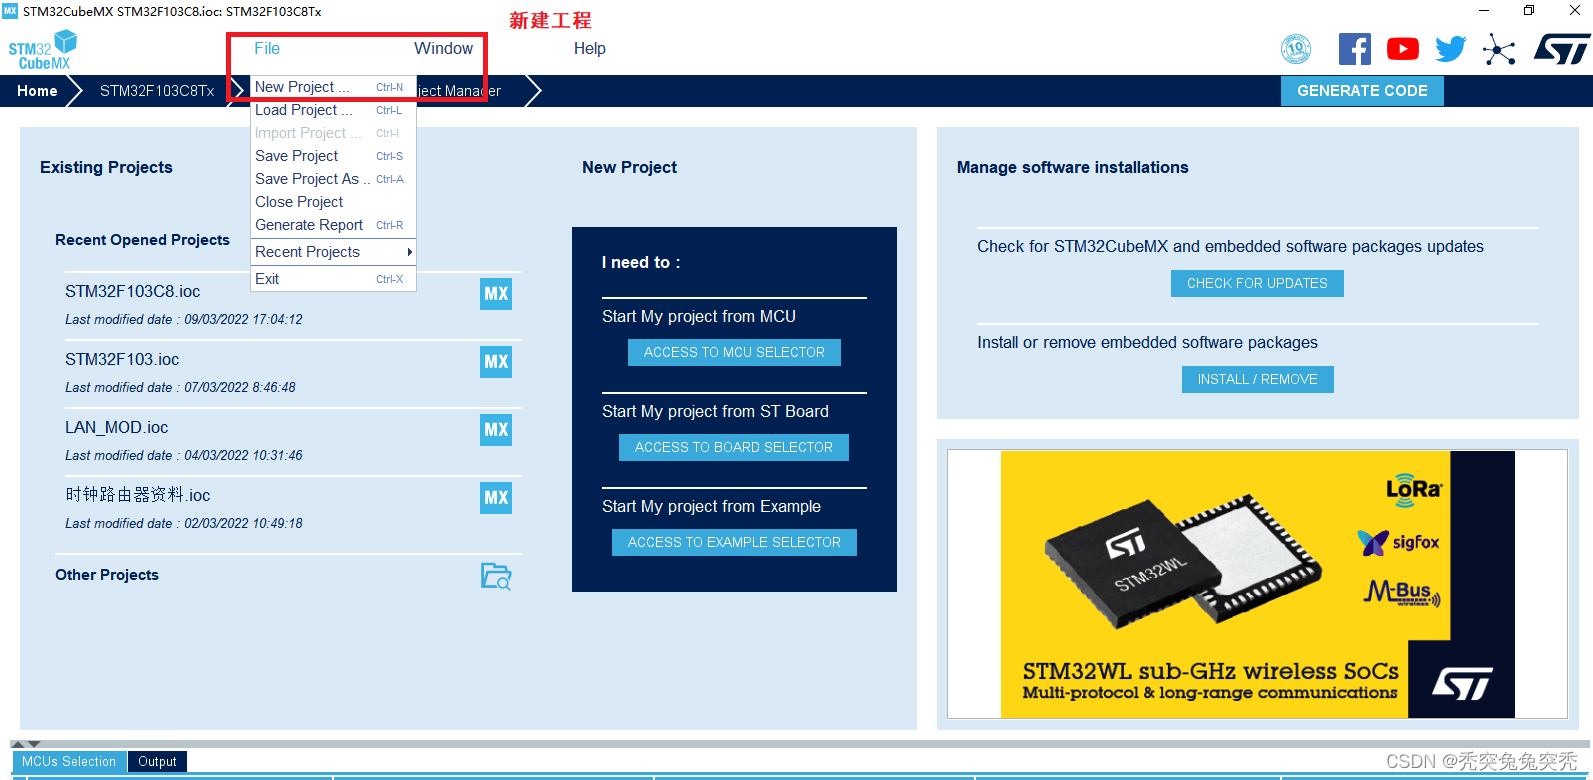Expand Recent Projects submenu

[333, 252]
